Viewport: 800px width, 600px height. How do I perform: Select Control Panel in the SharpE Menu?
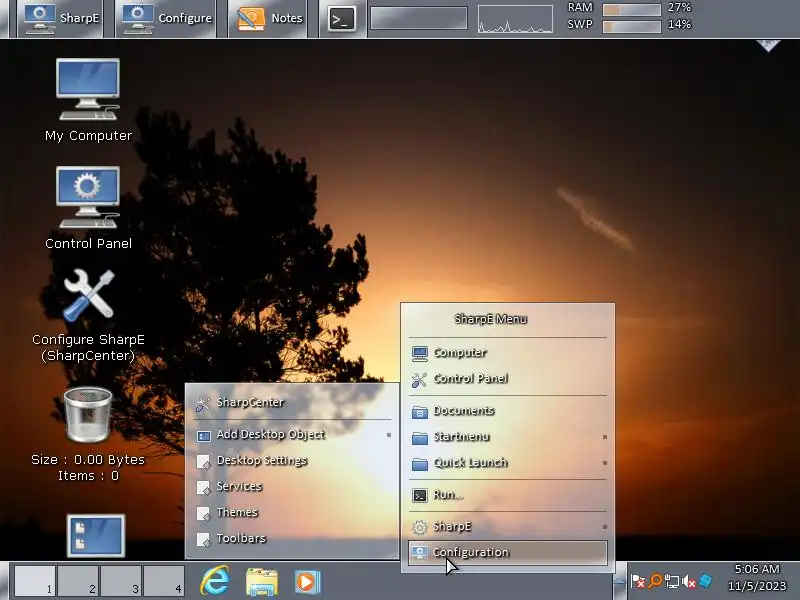click(x=508, y=379)
